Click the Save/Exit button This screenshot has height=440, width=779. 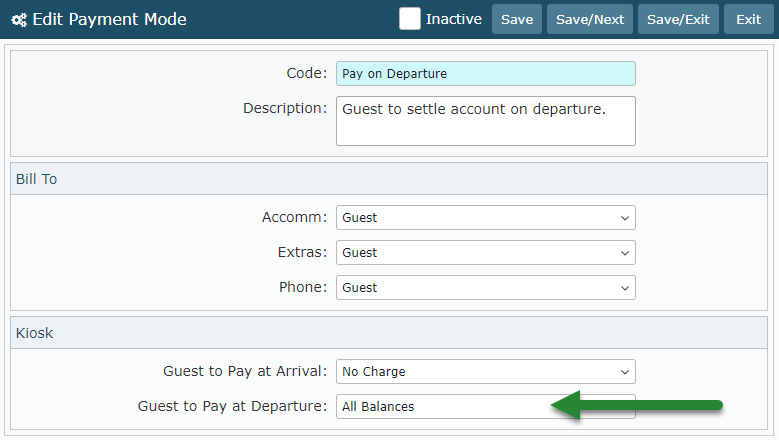[678, 19]
